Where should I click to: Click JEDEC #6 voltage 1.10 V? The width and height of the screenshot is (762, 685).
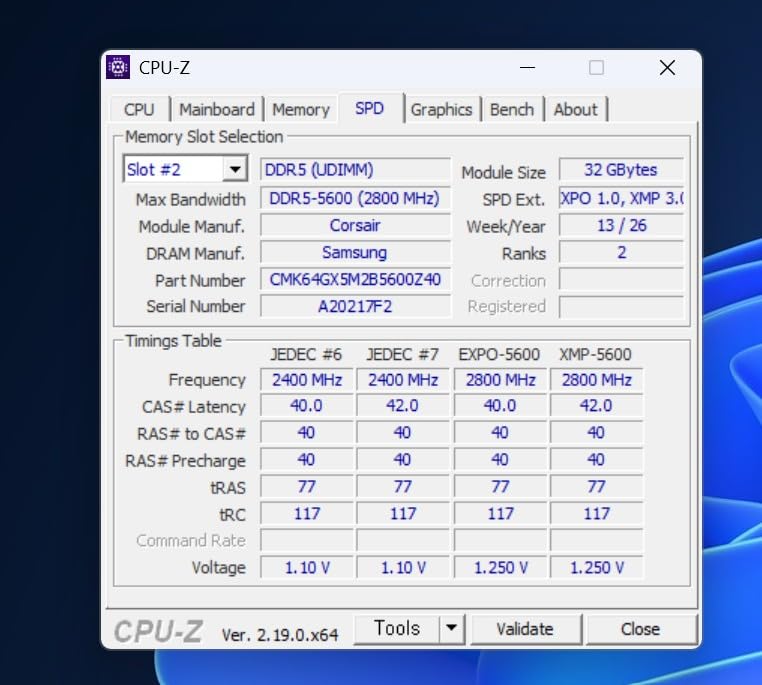coord(307,567)
